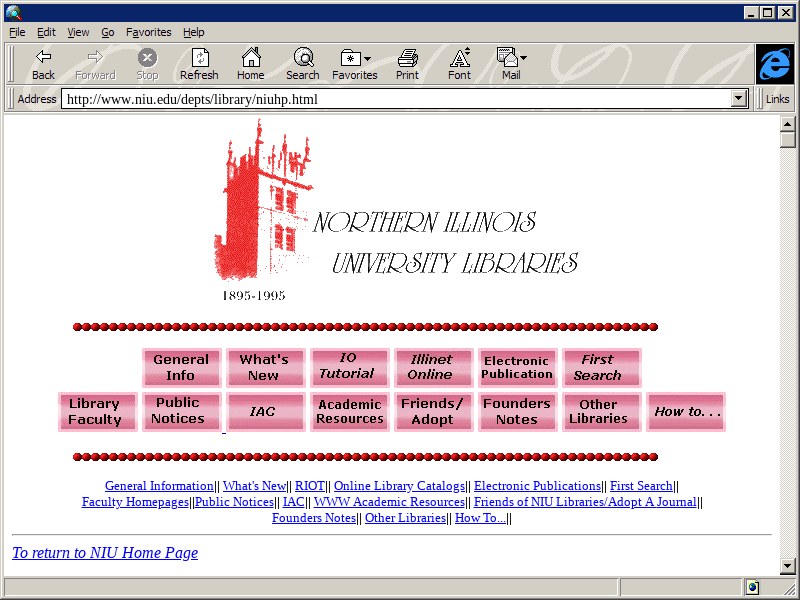Follow the Online Library Catalogs link
Screen dimensions: 800x600
click(399, 486)
